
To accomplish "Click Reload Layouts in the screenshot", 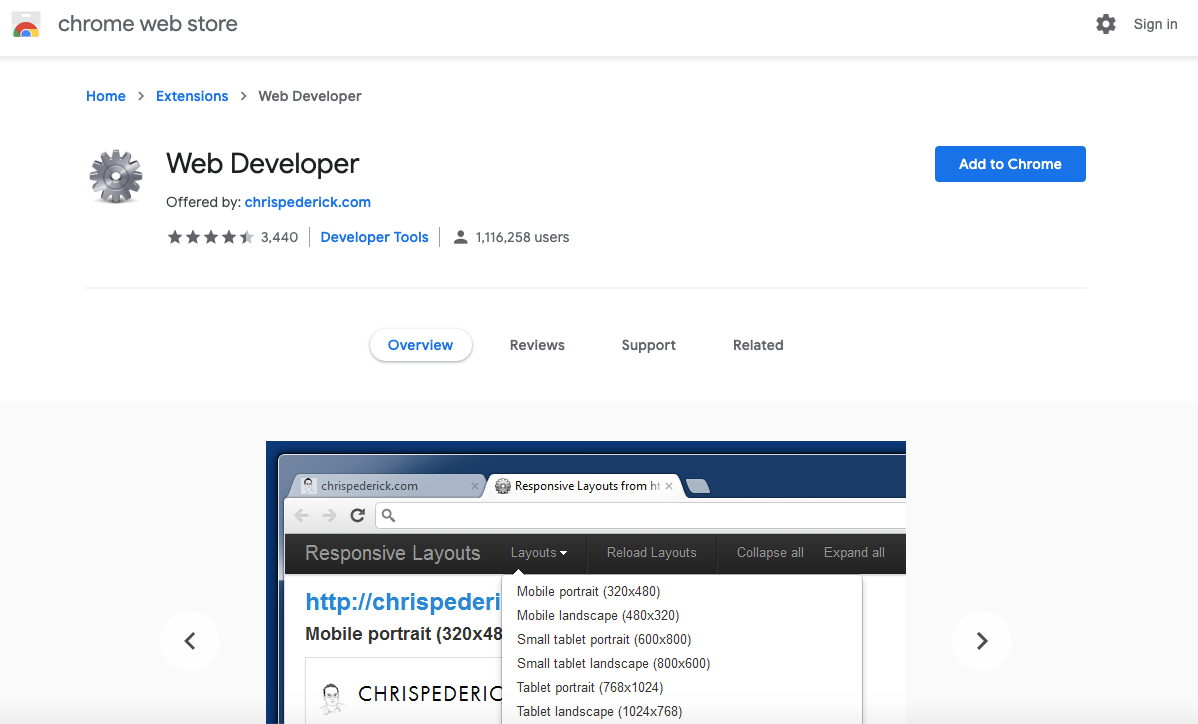I will [652, 553].
